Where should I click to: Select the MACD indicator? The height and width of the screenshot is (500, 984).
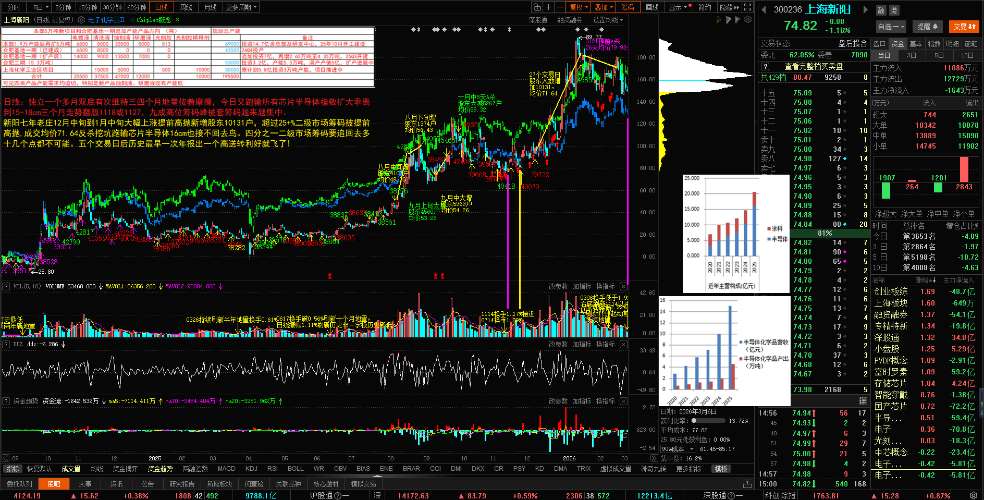tap(227, 469)
